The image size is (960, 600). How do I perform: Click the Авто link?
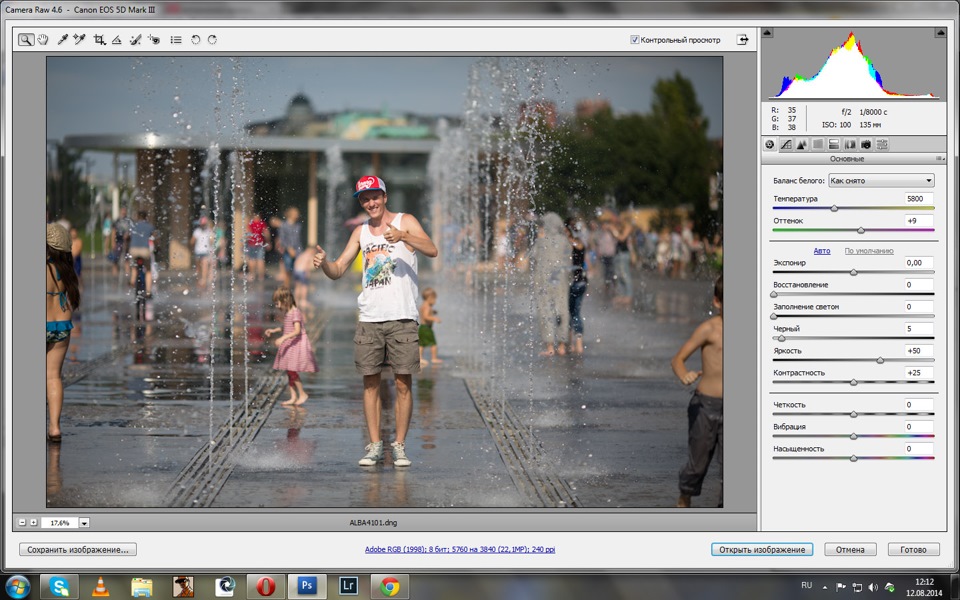pos(822,251)
